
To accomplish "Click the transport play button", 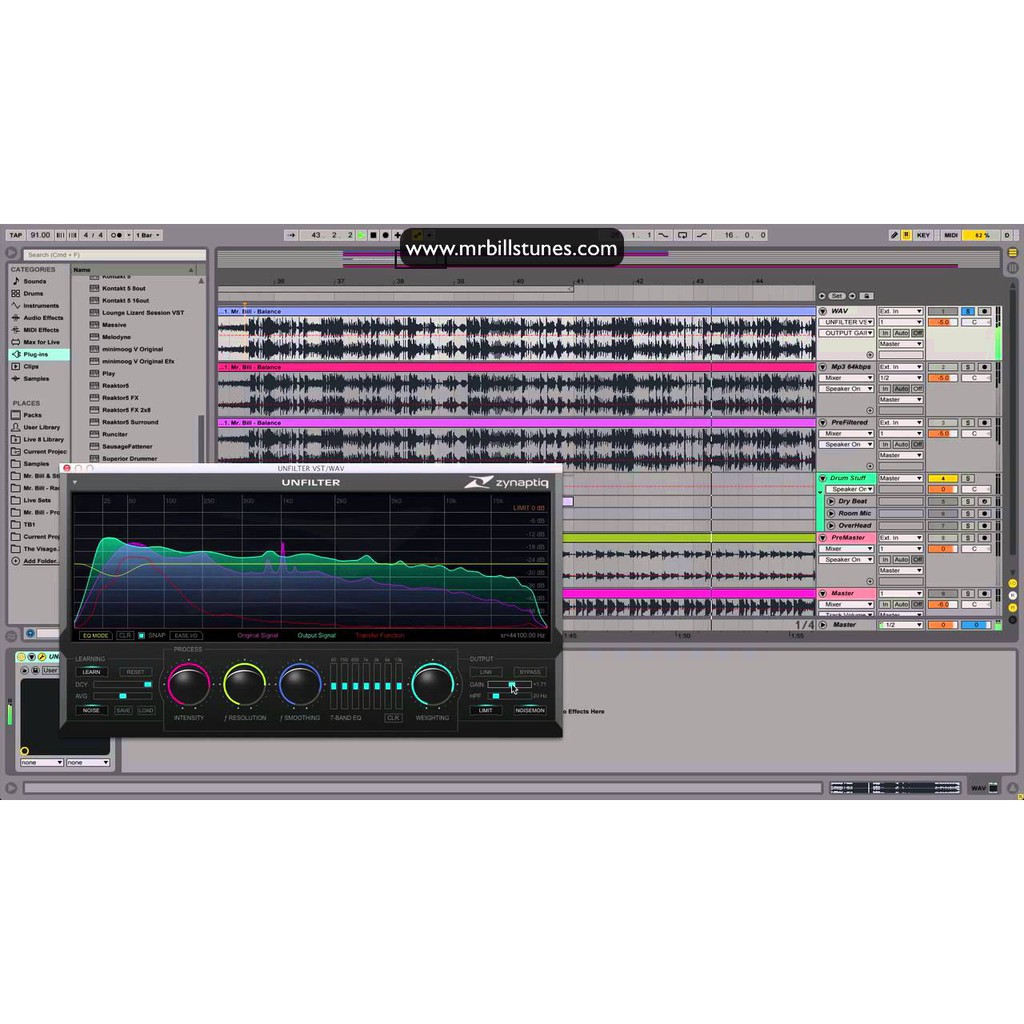I will [x=361, y=235].
